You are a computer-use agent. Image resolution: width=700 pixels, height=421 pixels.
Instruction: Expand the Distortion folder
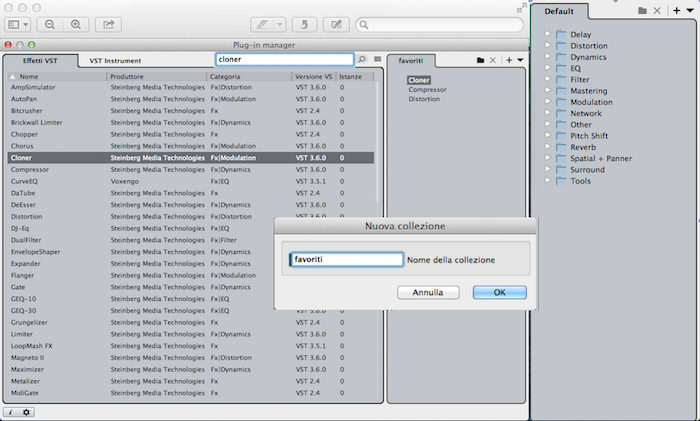(548, 45)
